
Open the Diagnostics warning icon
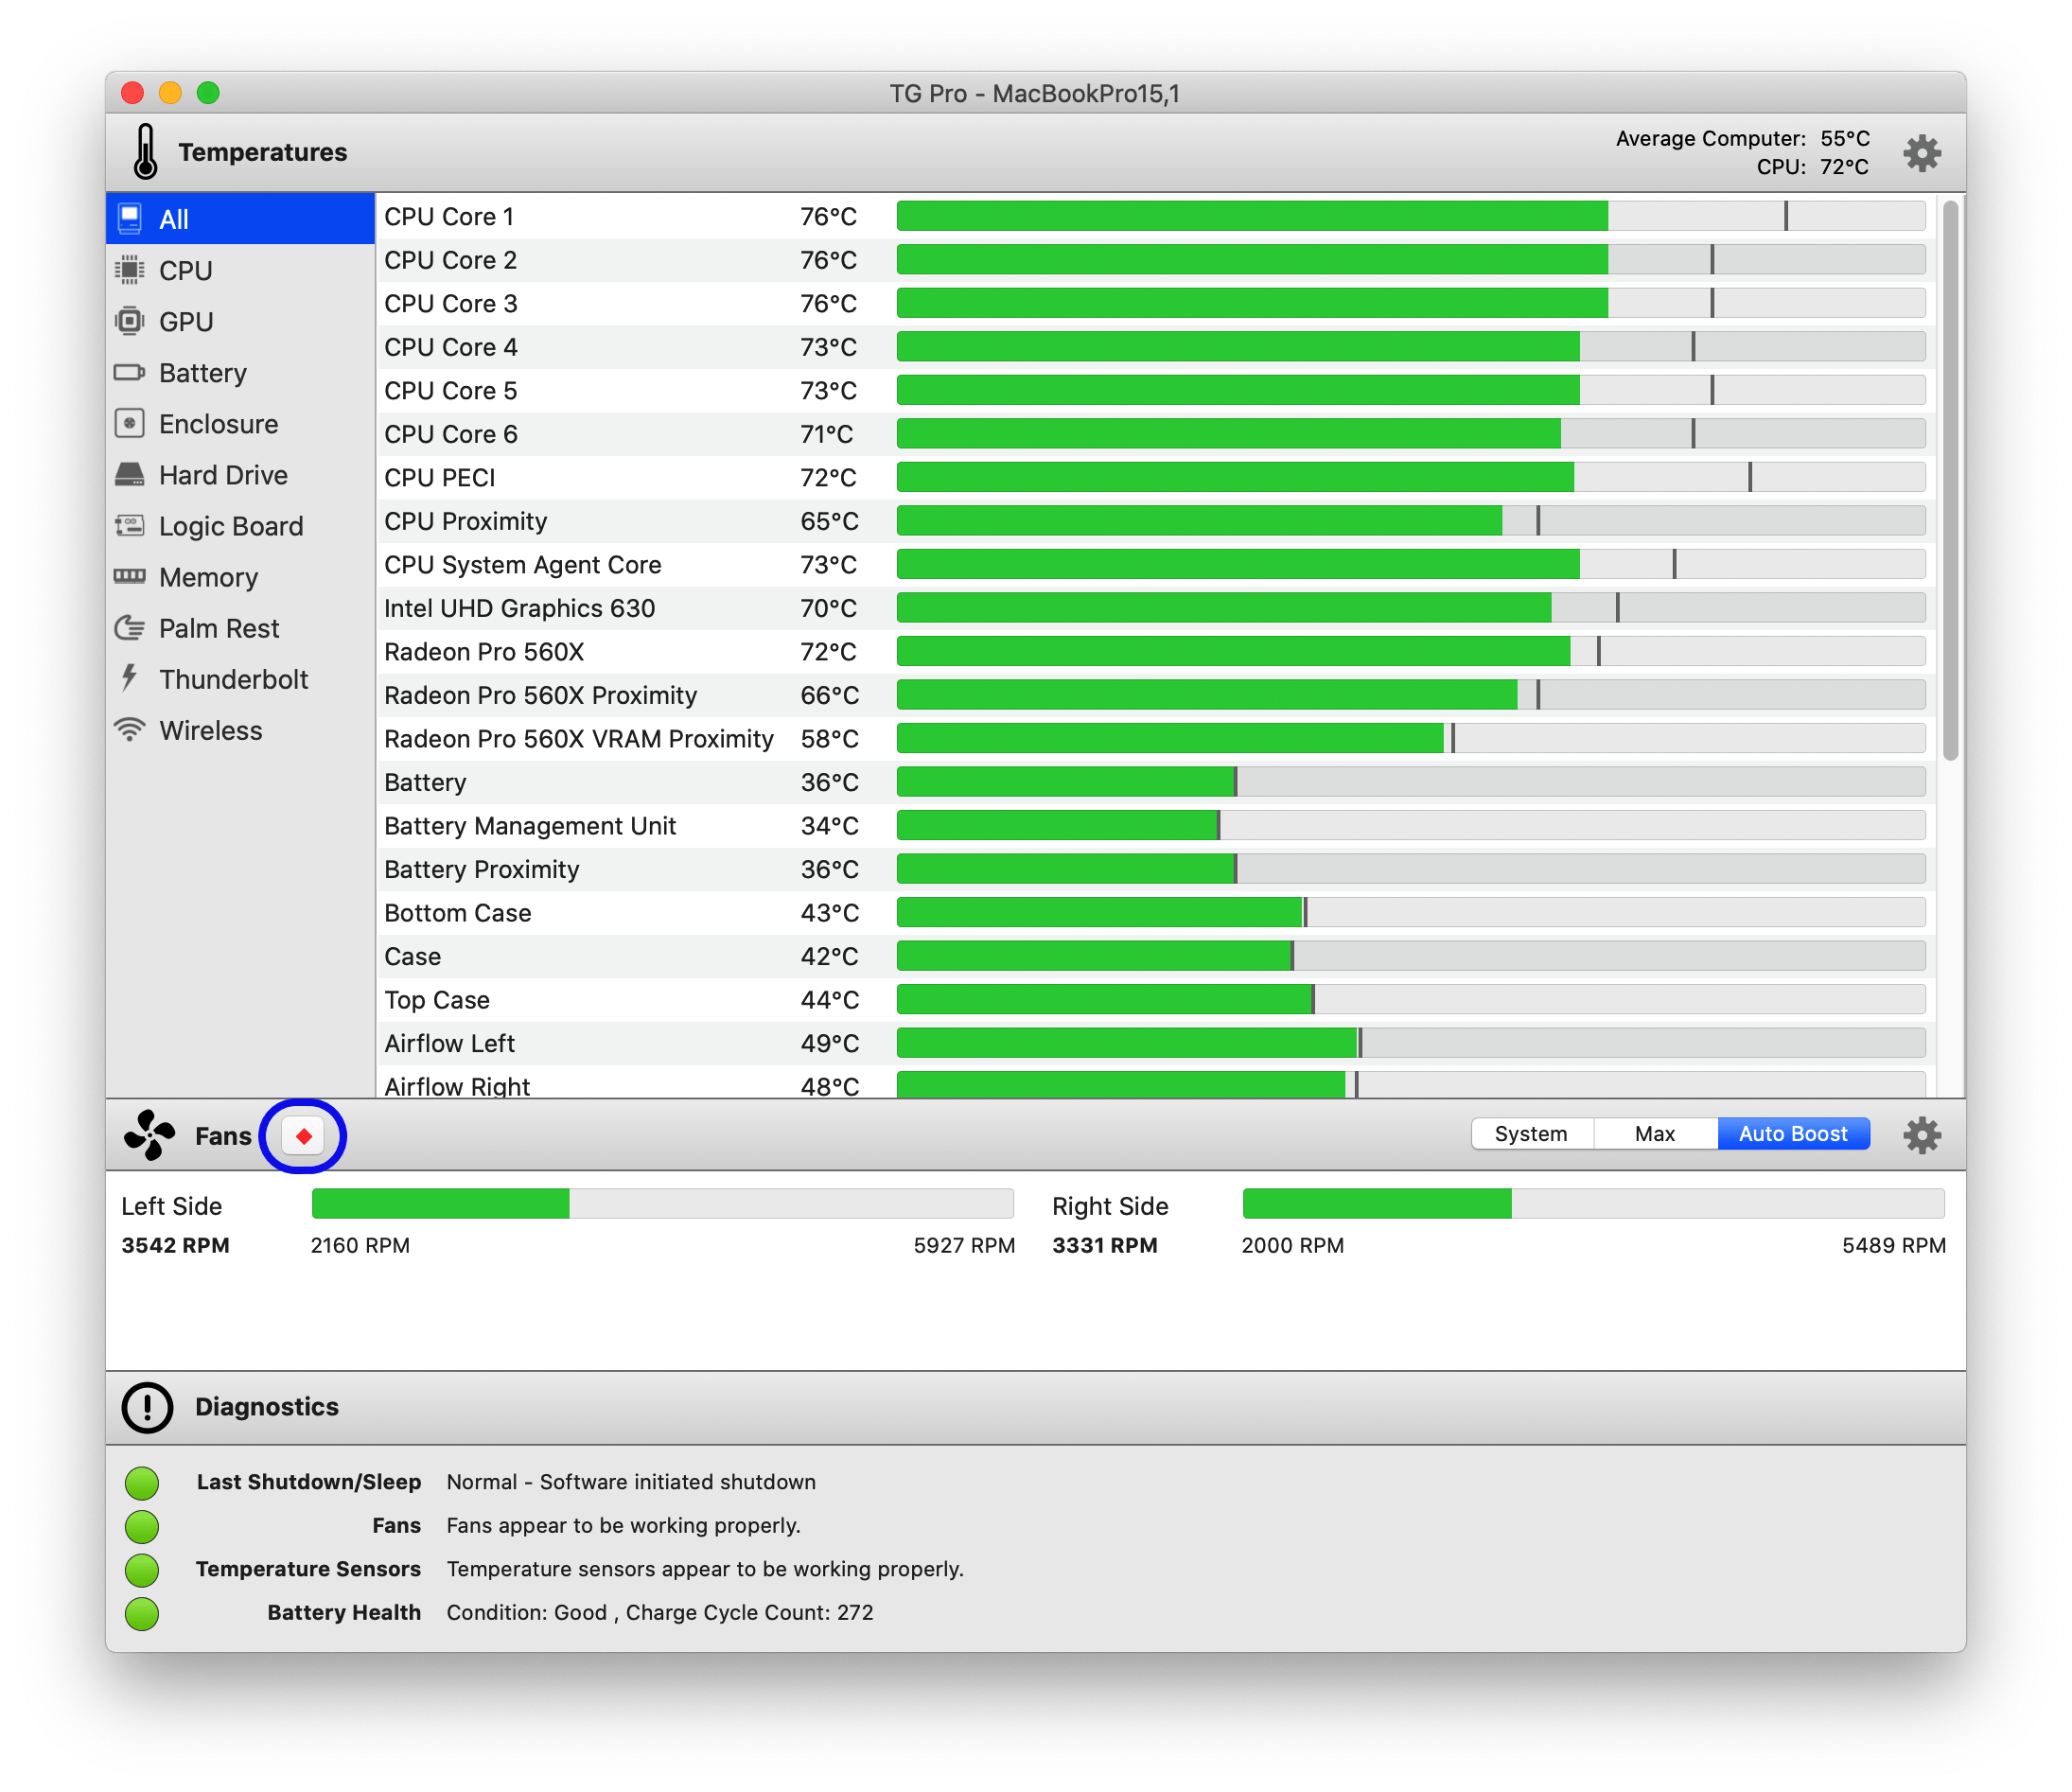146,1407
